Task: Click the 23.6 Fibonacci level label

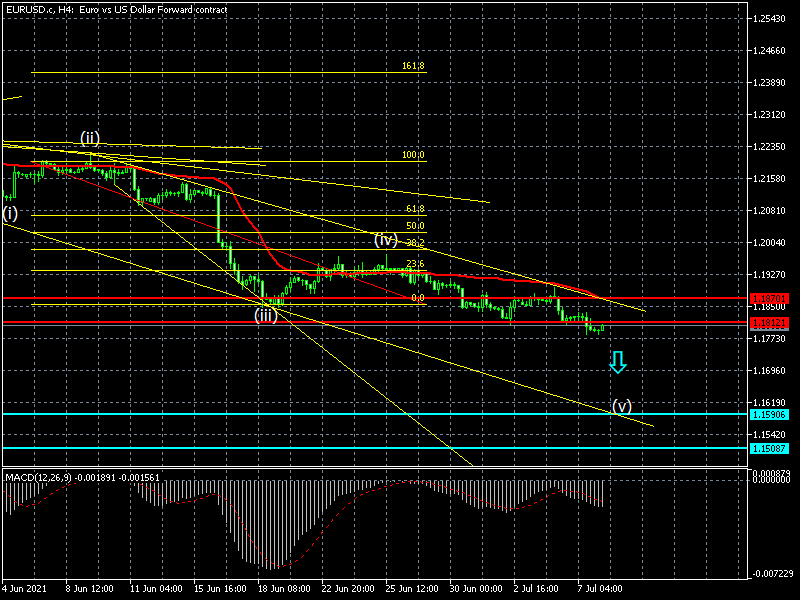Action: pyautogui.click(x=416, y=265)
